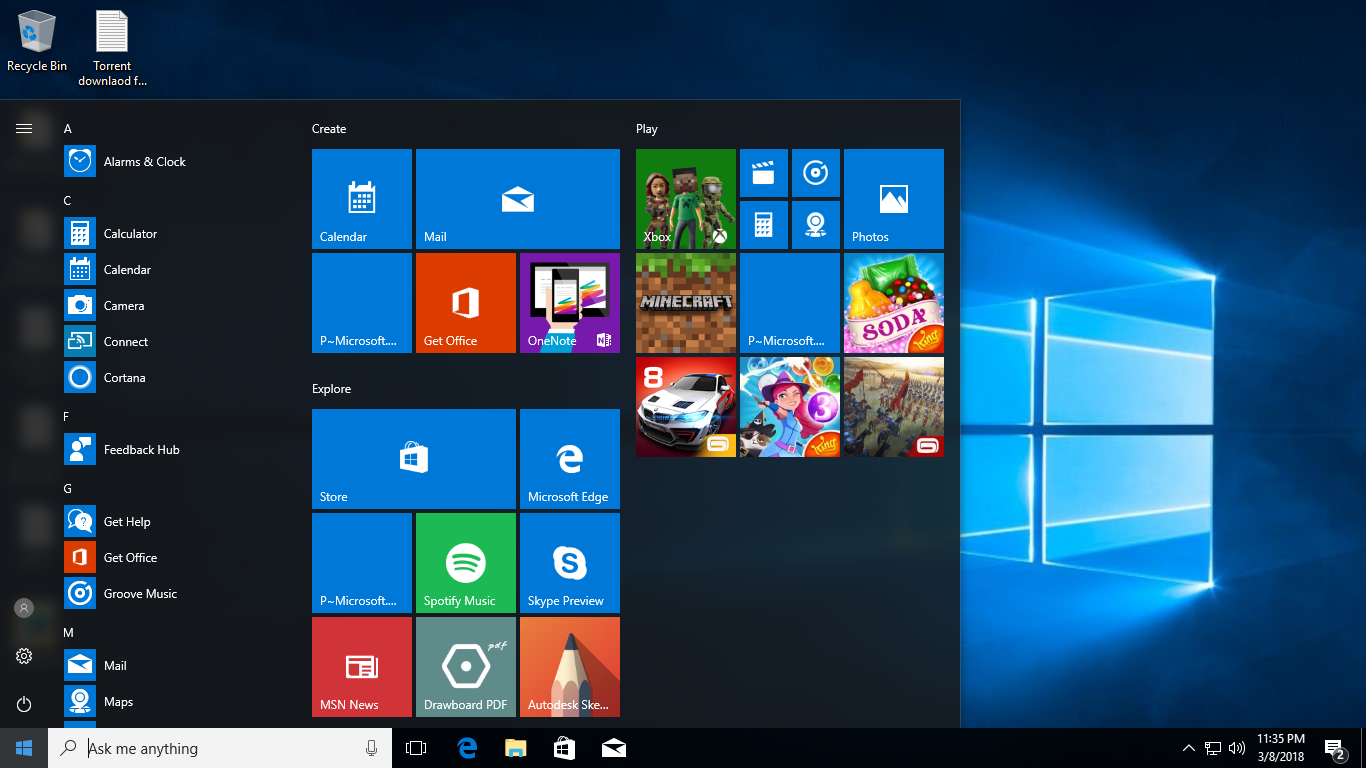Image resolution: width=1366 pixels, height=768 pixels.
Task: Open the Xbox tile
Action: point(686,199)
